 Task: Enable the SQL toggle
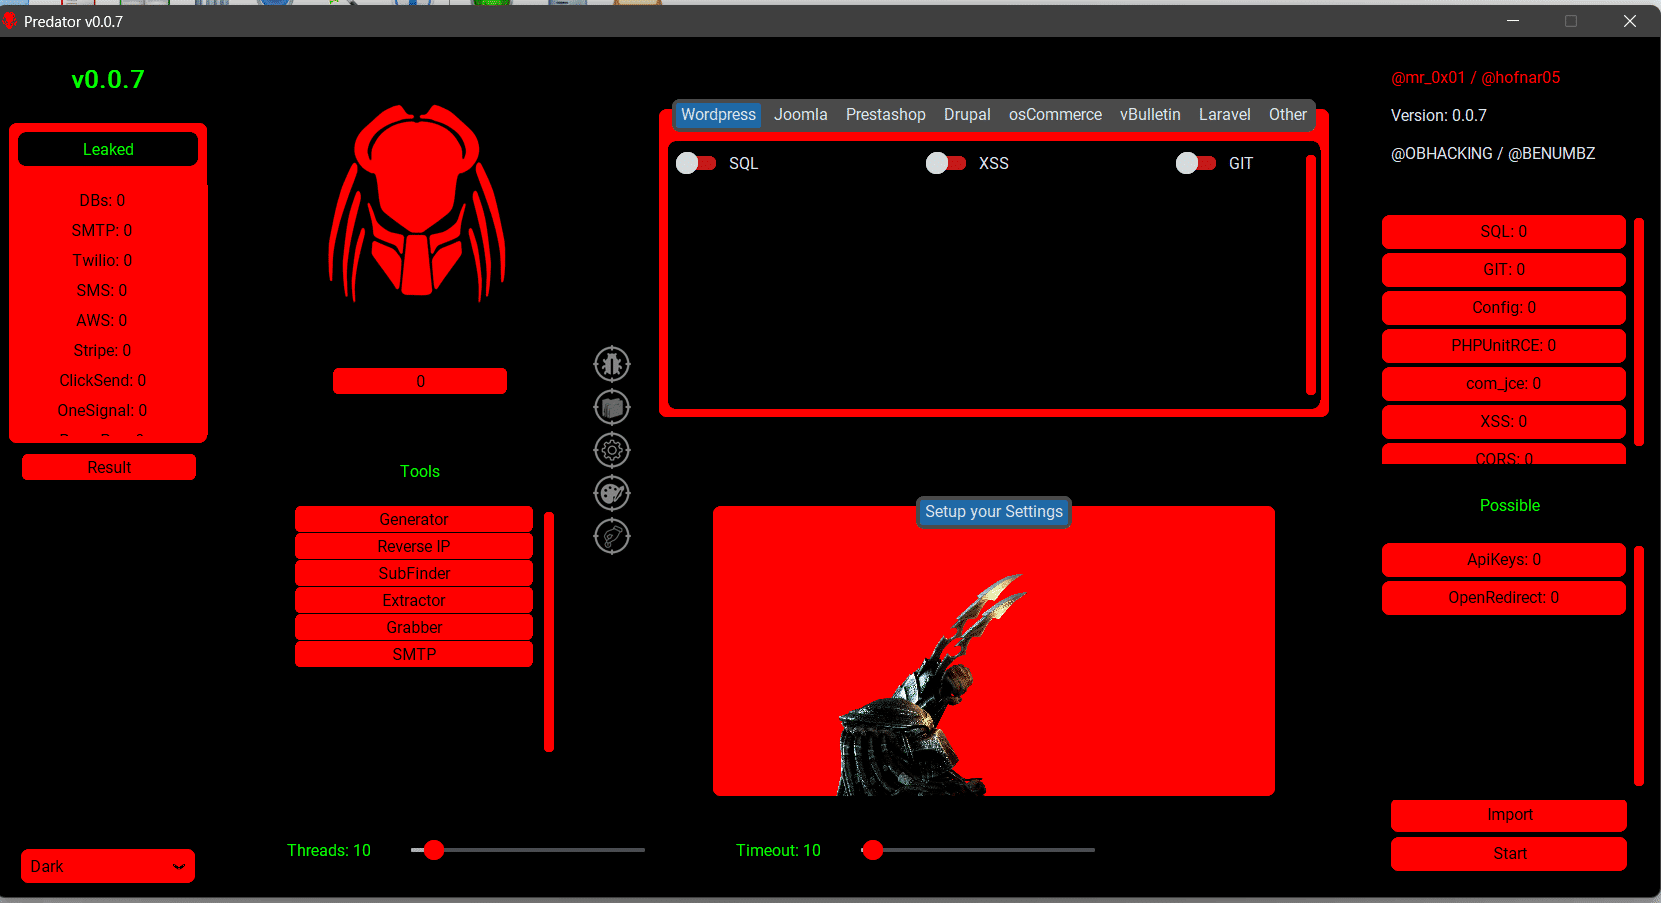tap(696, 162)
